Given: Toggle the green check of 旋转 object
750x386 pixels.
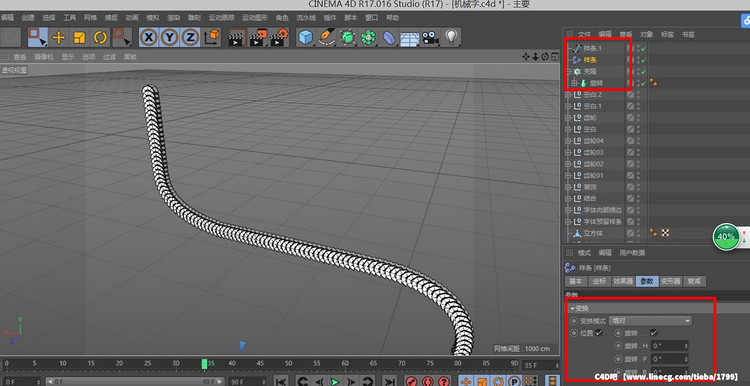Looking at the screenshot, I should tap(644, 83).
